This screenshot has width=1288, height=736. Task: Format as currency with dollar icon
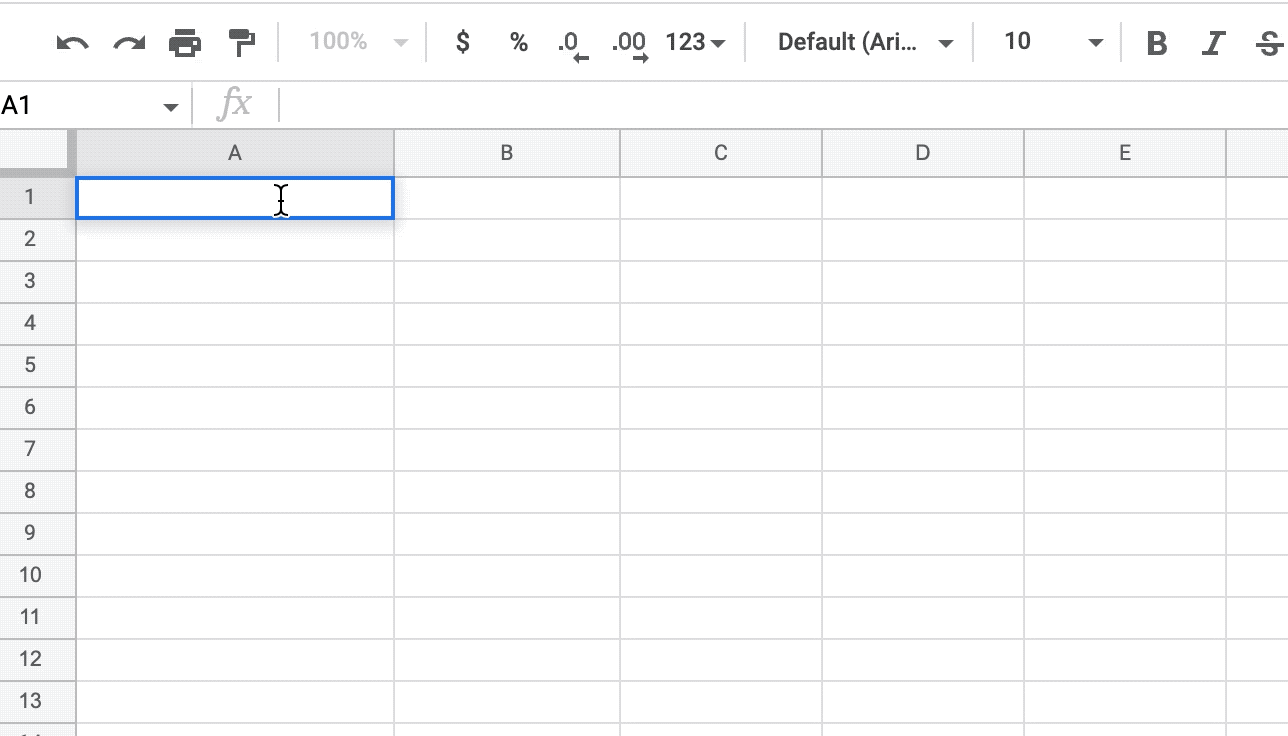tap(462, 42)
